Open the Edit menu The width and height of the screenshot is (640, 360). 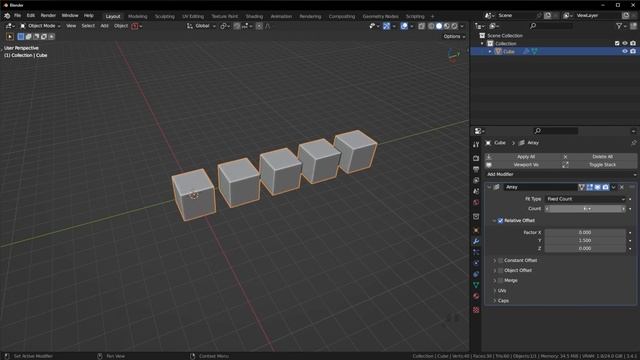point(31,16)
